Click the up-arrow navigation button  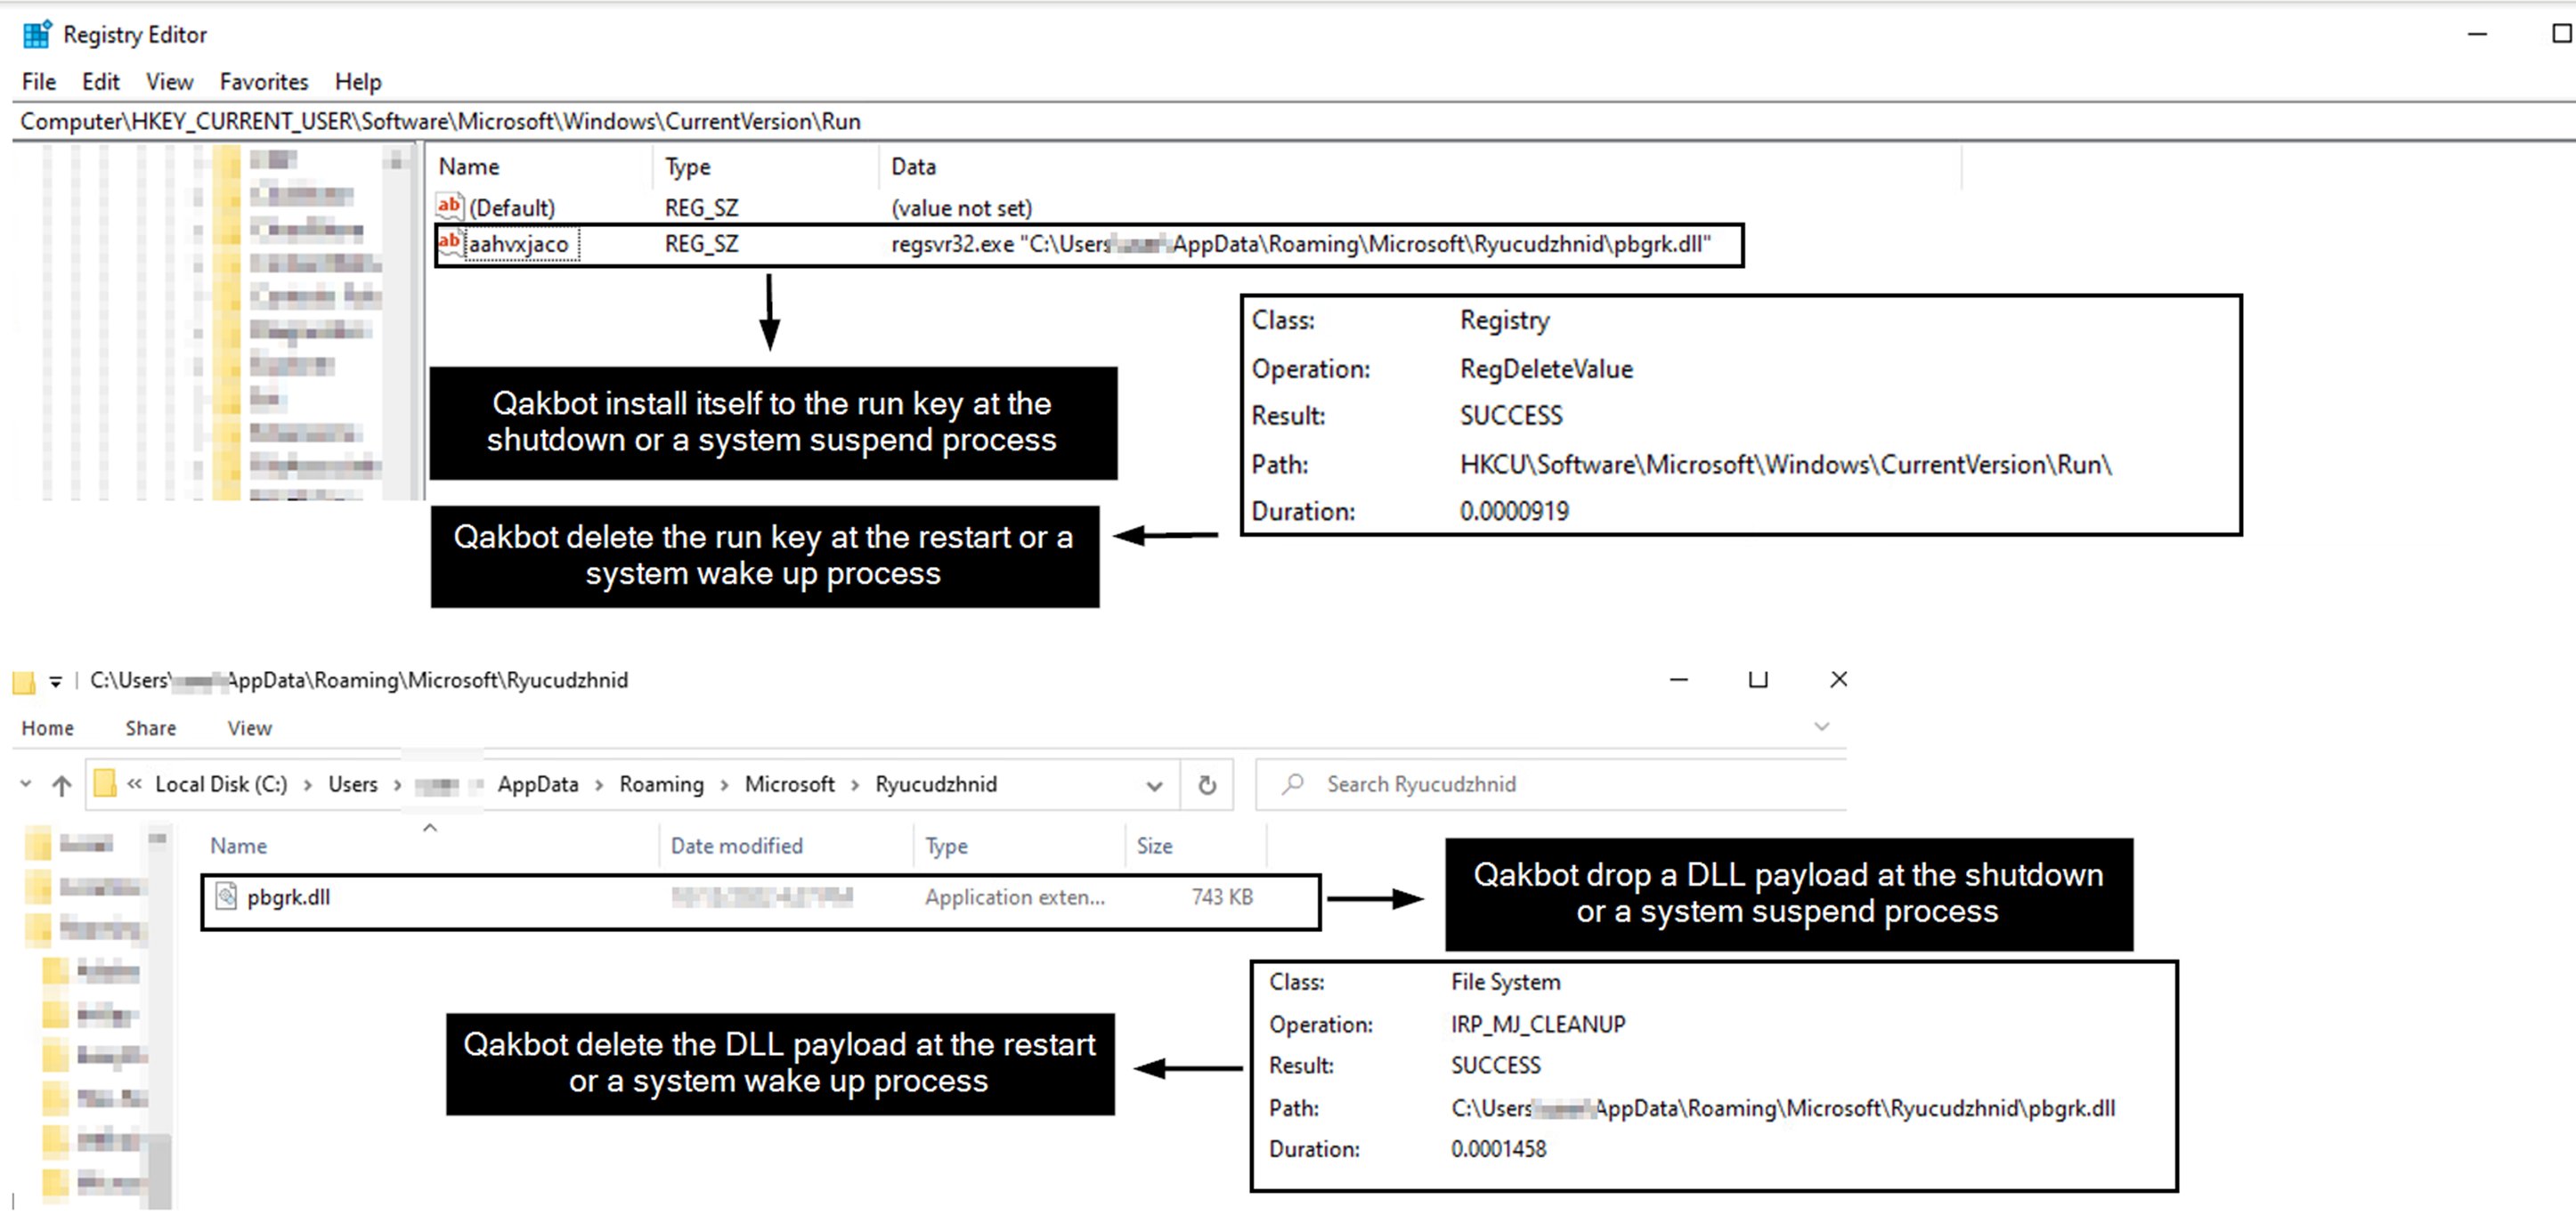pos(62,785)
